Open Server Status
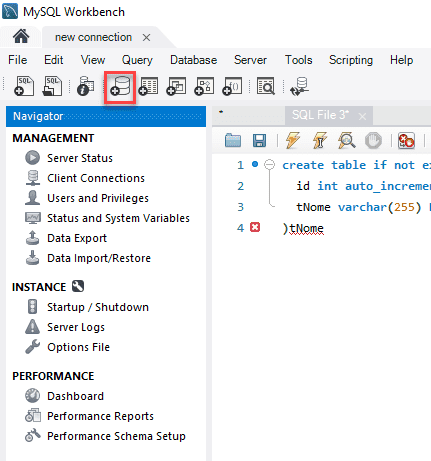This screenshot has width=431, height=461. pyautogui.click(x=80, y=158)
